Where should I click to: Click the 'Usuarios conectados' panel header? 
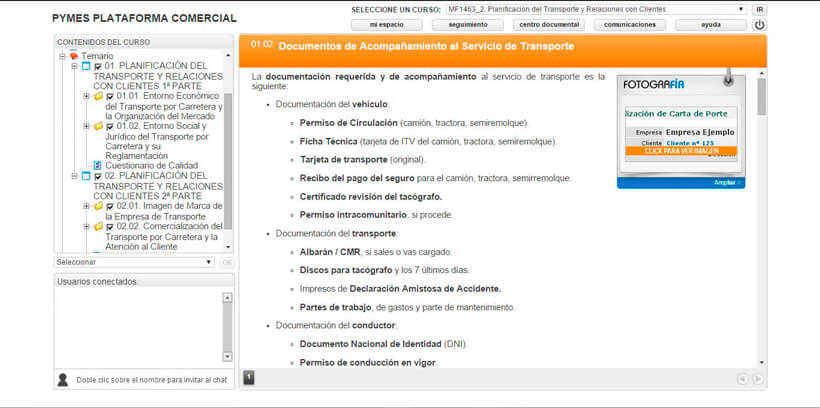pos(144,281)
